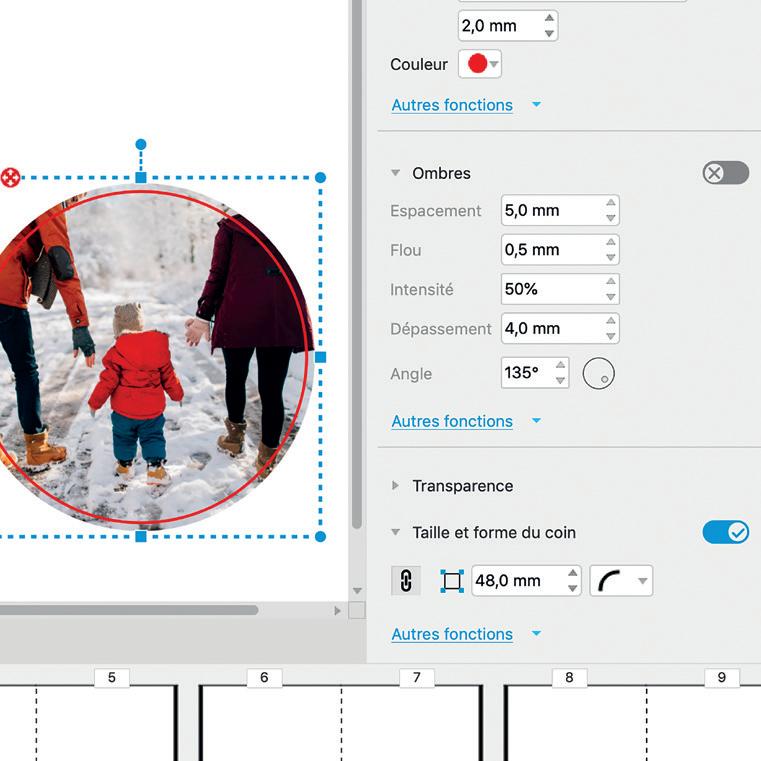Decrease the 2,0 mm value with the down arrow
The image size is (761, 761).
(549, 33)
